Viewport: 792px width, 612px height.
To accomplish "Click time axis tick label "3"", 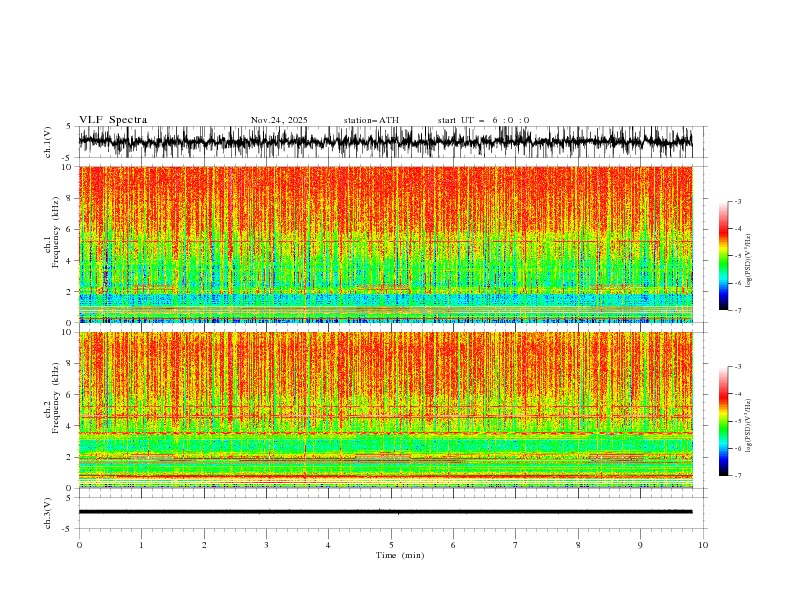I will (x=266, y=545).
